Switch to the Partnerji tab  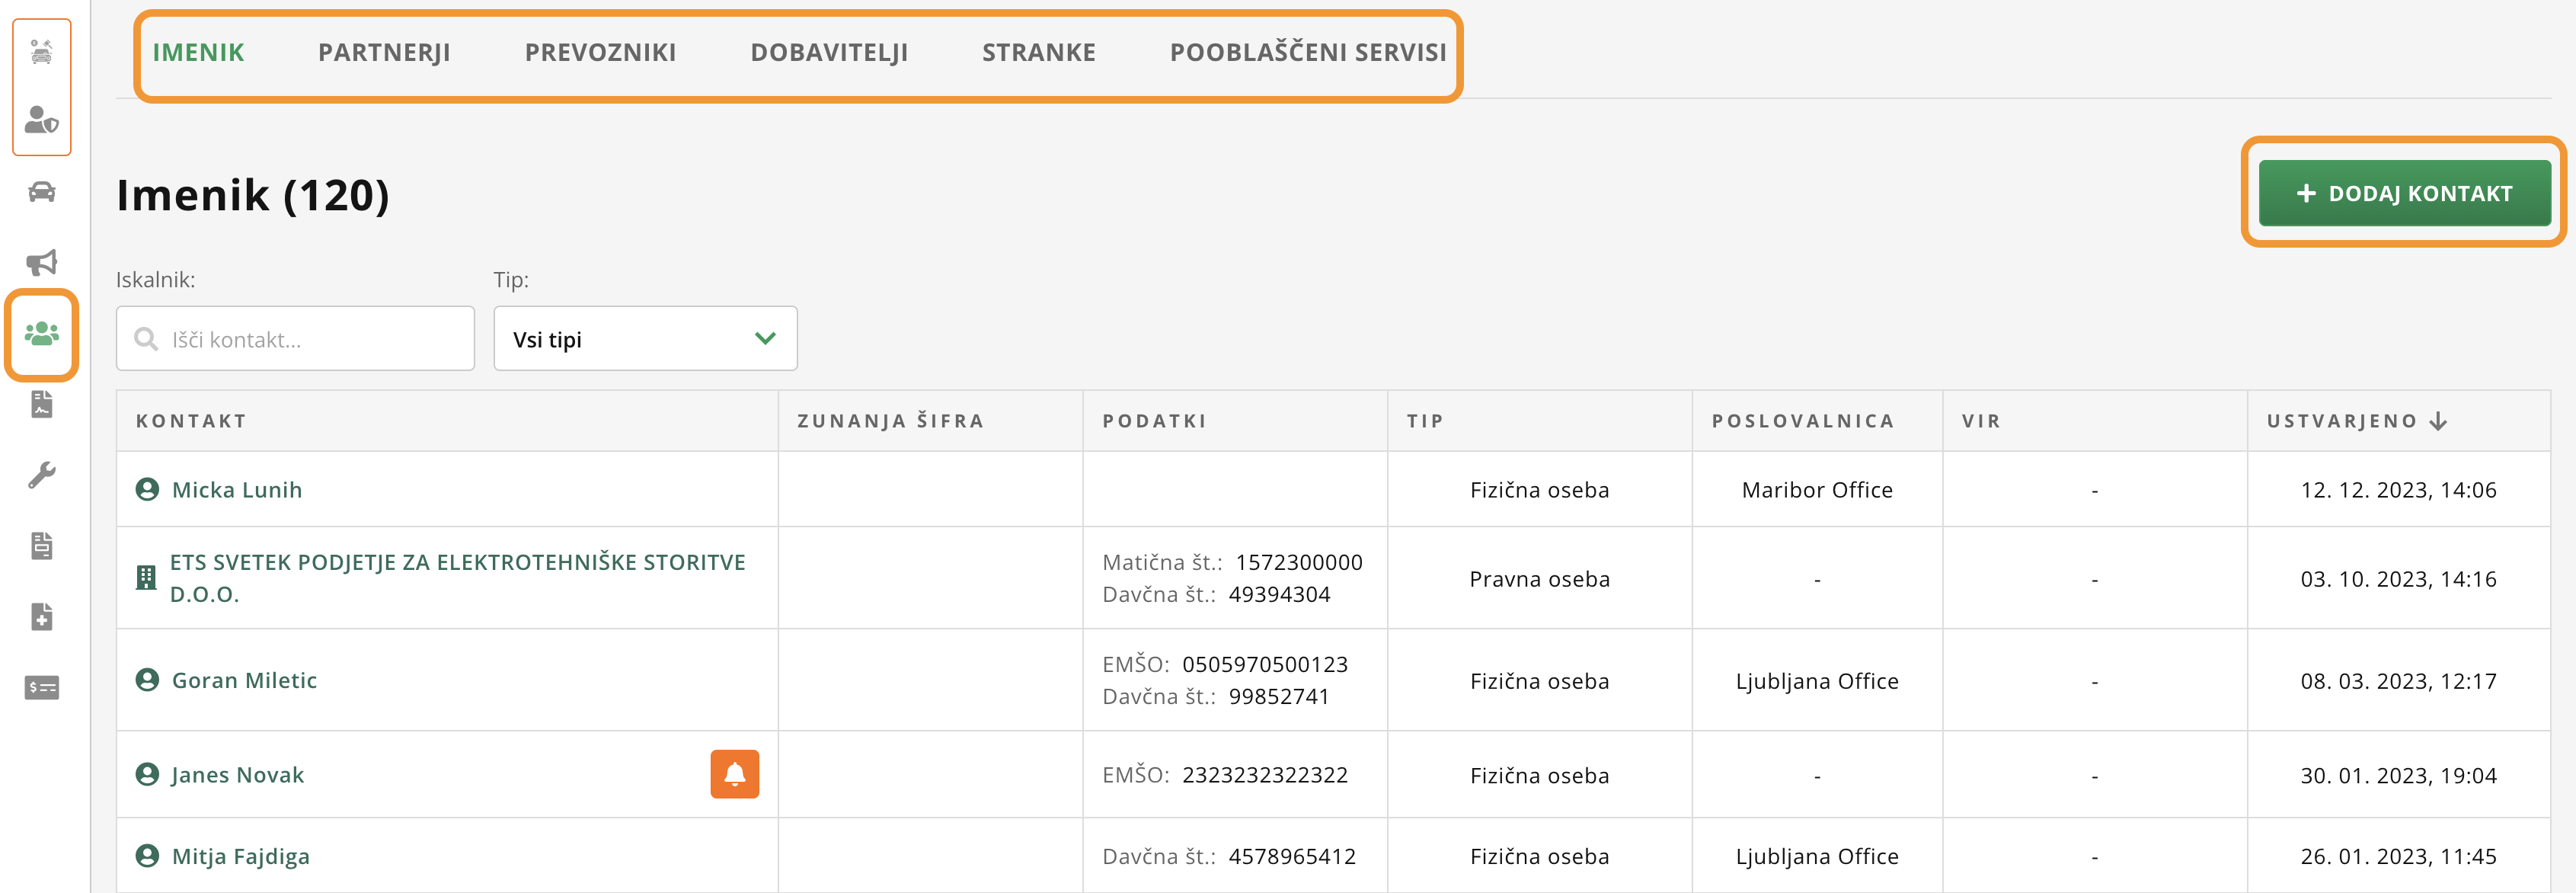point(384,53)
